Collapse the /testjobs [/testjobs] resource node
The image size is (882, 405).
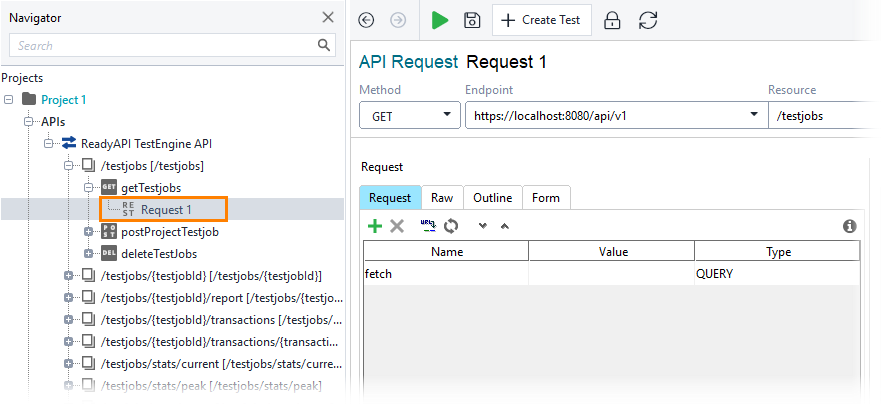[x=69, y=165]
